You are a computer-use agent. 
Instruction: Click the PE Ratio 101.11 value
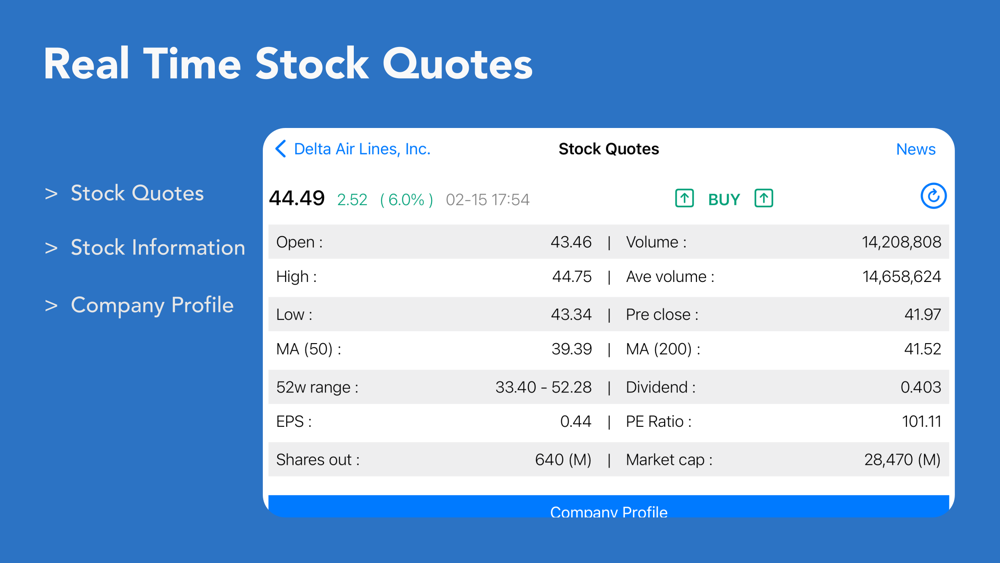(921, 421)
